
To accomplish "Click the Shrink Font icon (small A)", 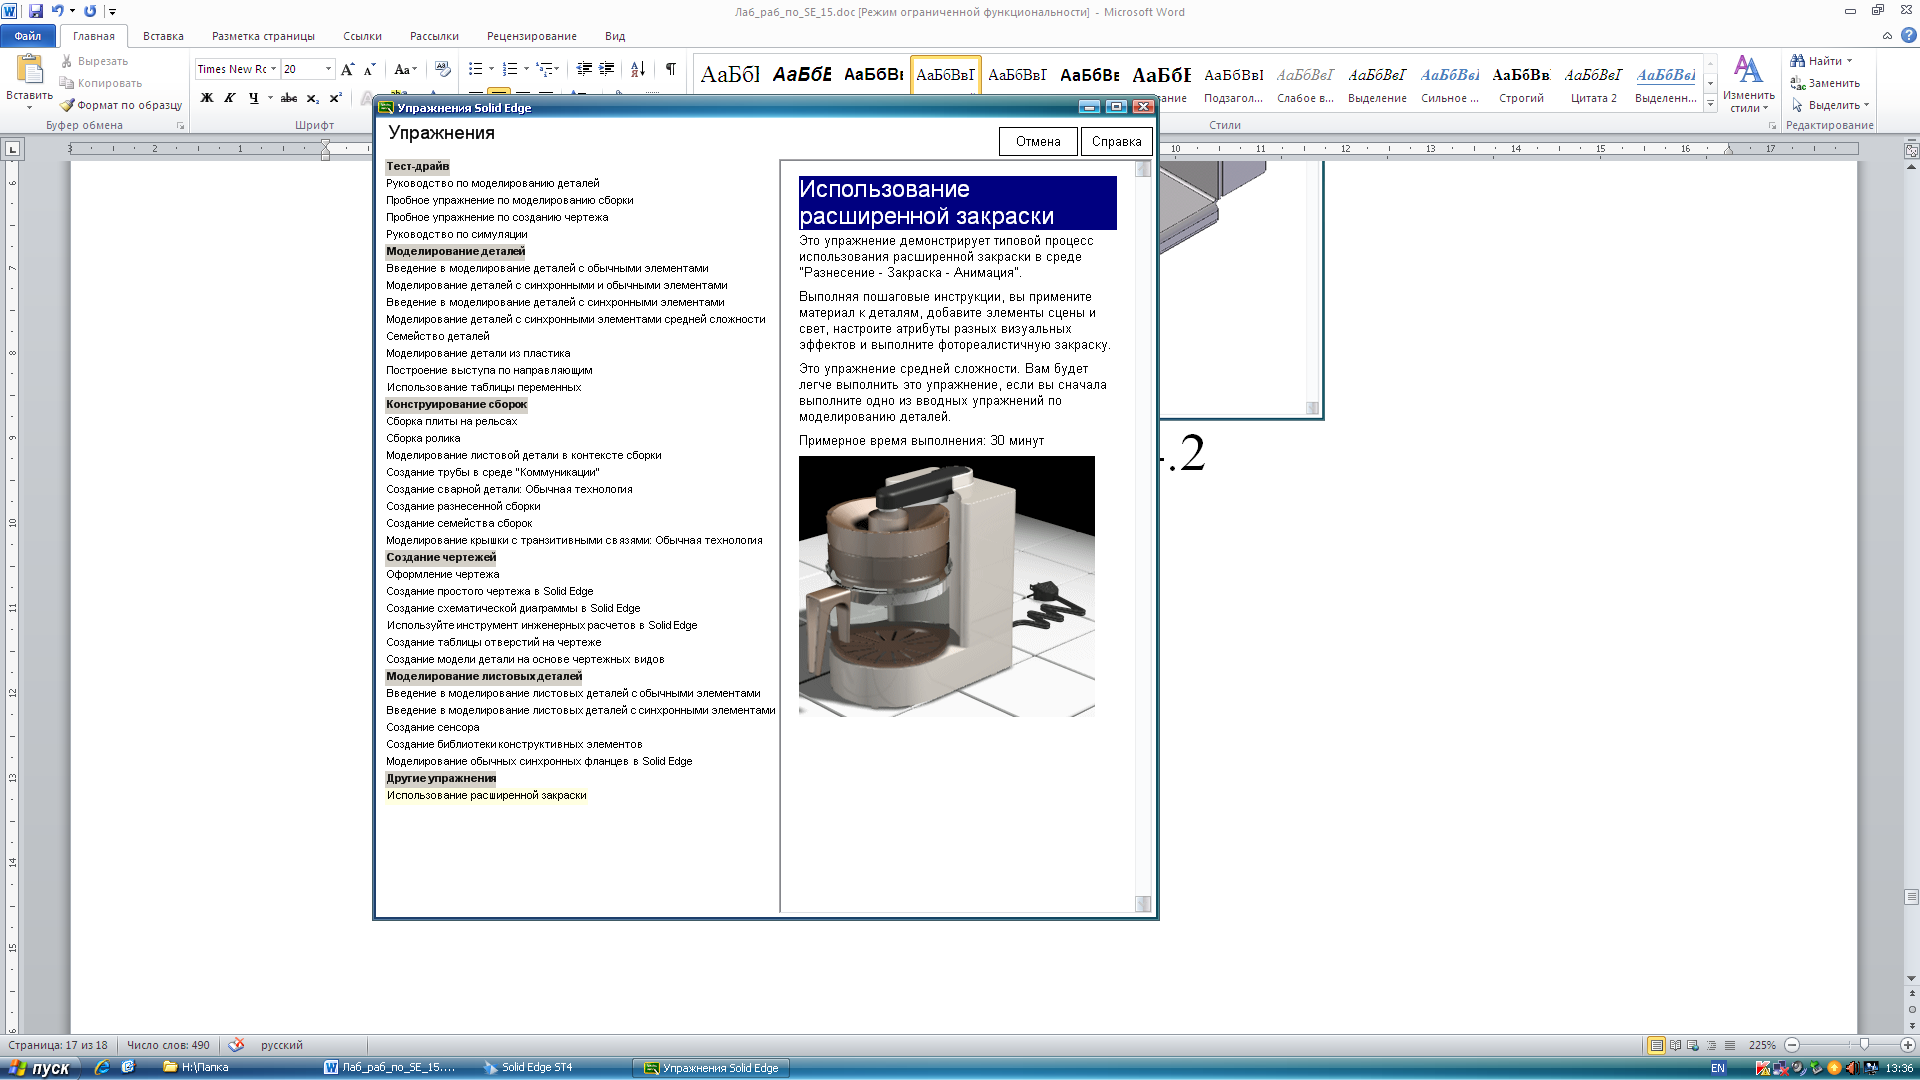I will pyautogui.click(x=369, y=69).
